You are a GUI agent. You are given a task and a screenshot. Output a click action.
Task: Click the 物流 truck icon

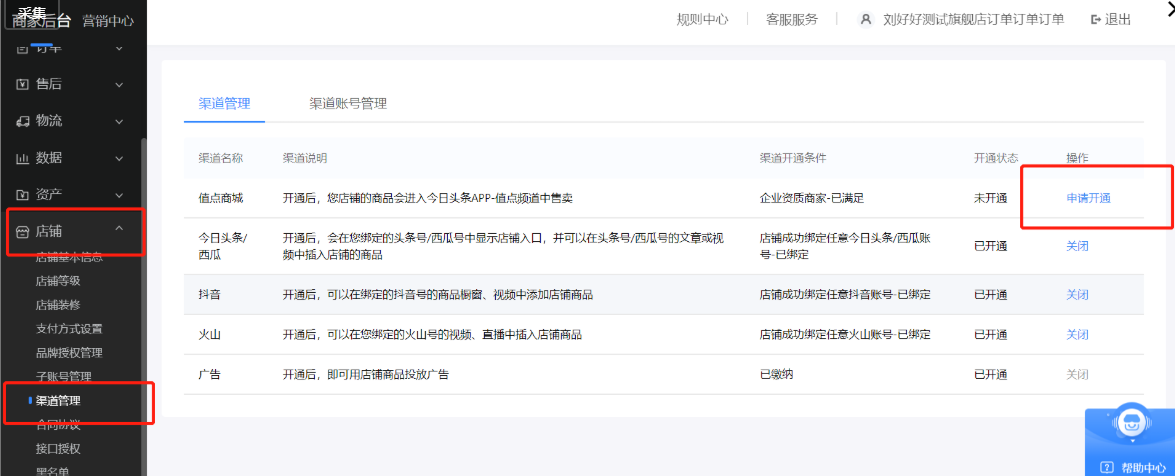pos(22,121)
